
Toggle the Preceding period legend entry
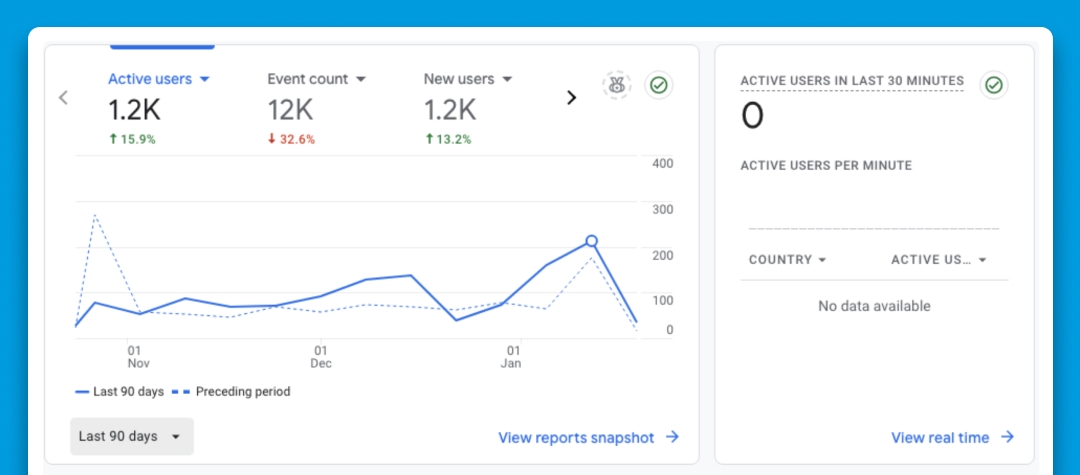(242, 392)
